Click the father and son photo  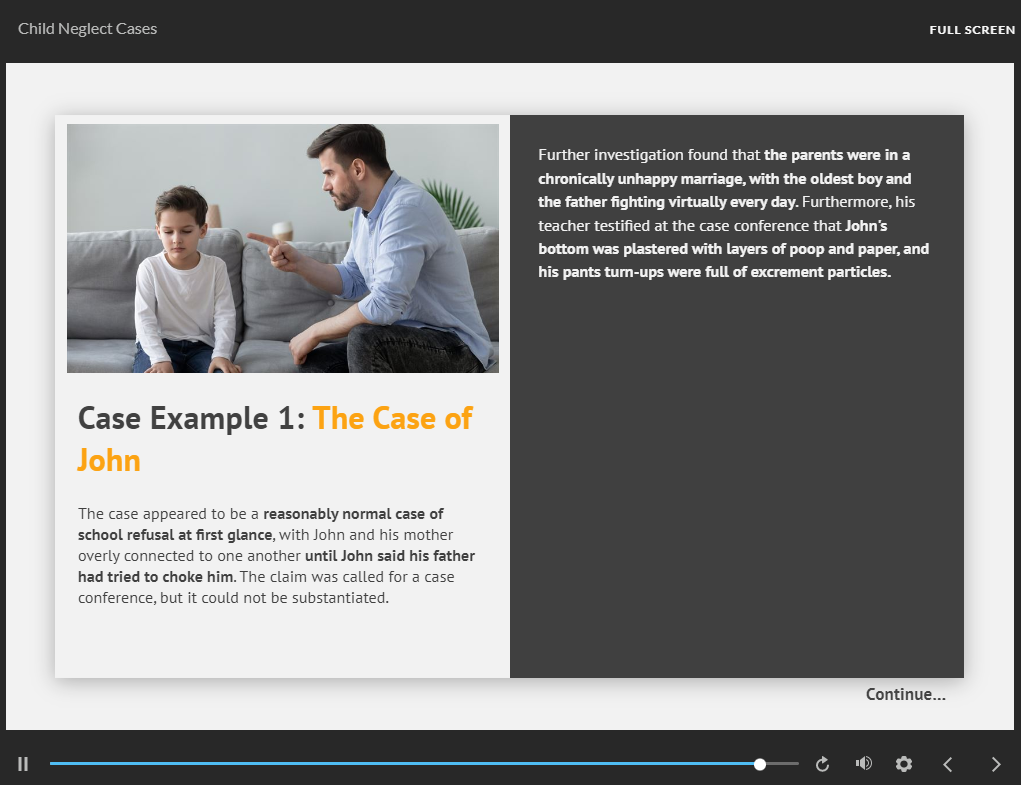coord(282,248)
